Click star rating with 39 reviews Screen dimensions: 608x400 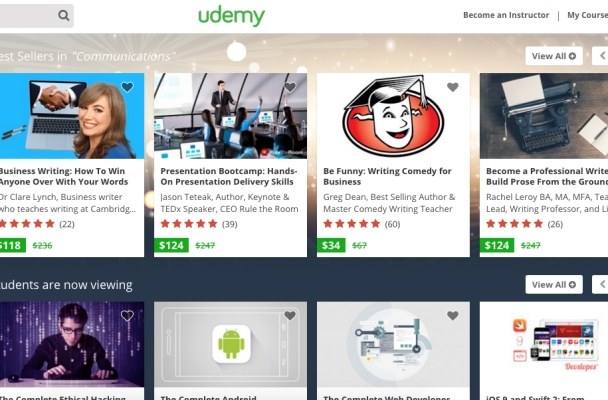coord(199,224)
